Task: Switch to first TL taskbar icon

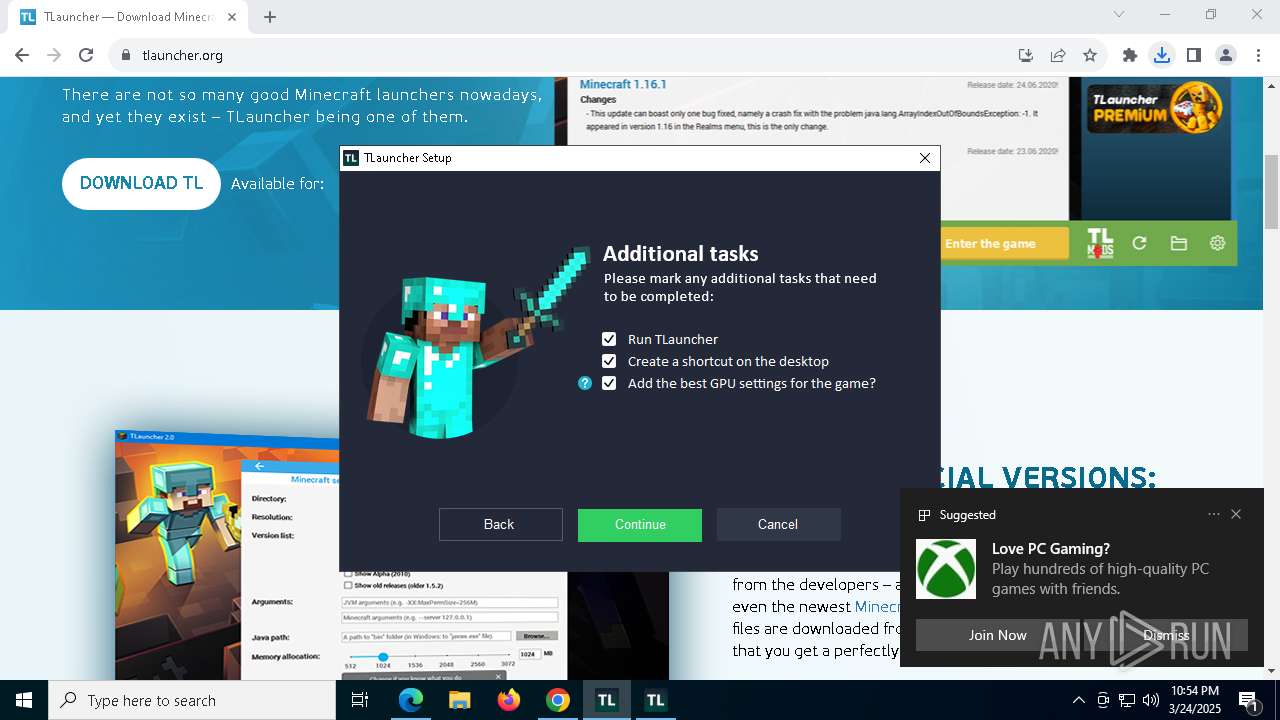Action: click(x=607, y=700)
